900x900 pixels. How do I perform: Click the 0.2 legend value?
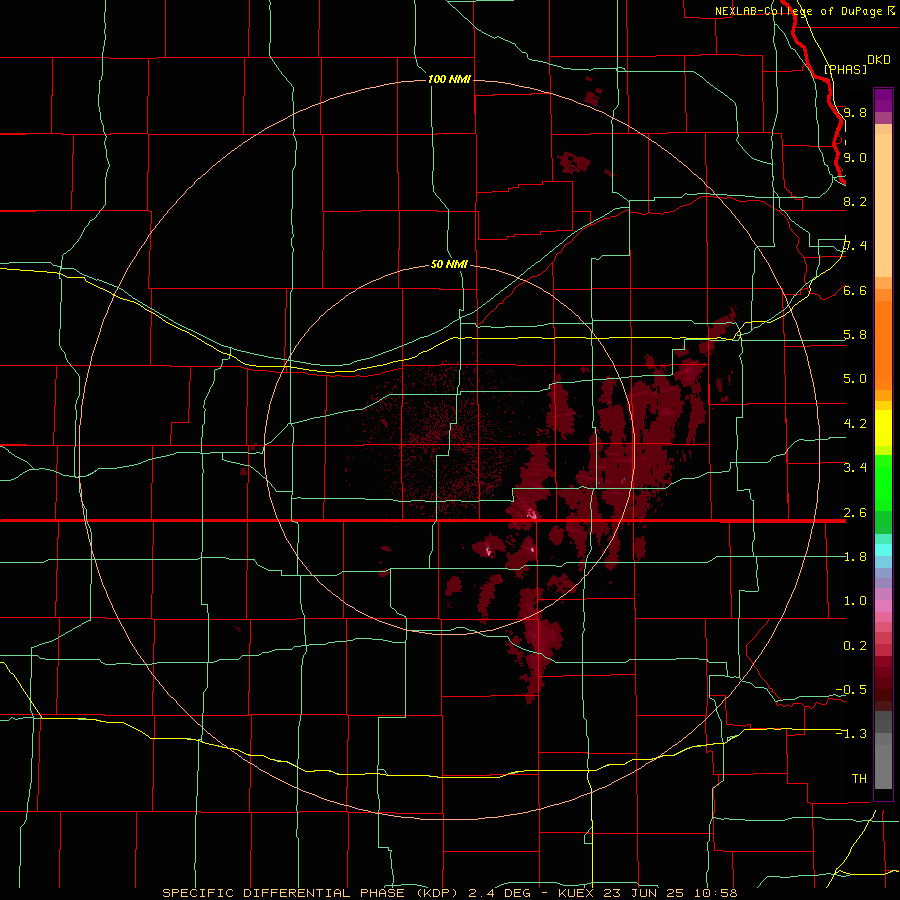pos(855,646)
